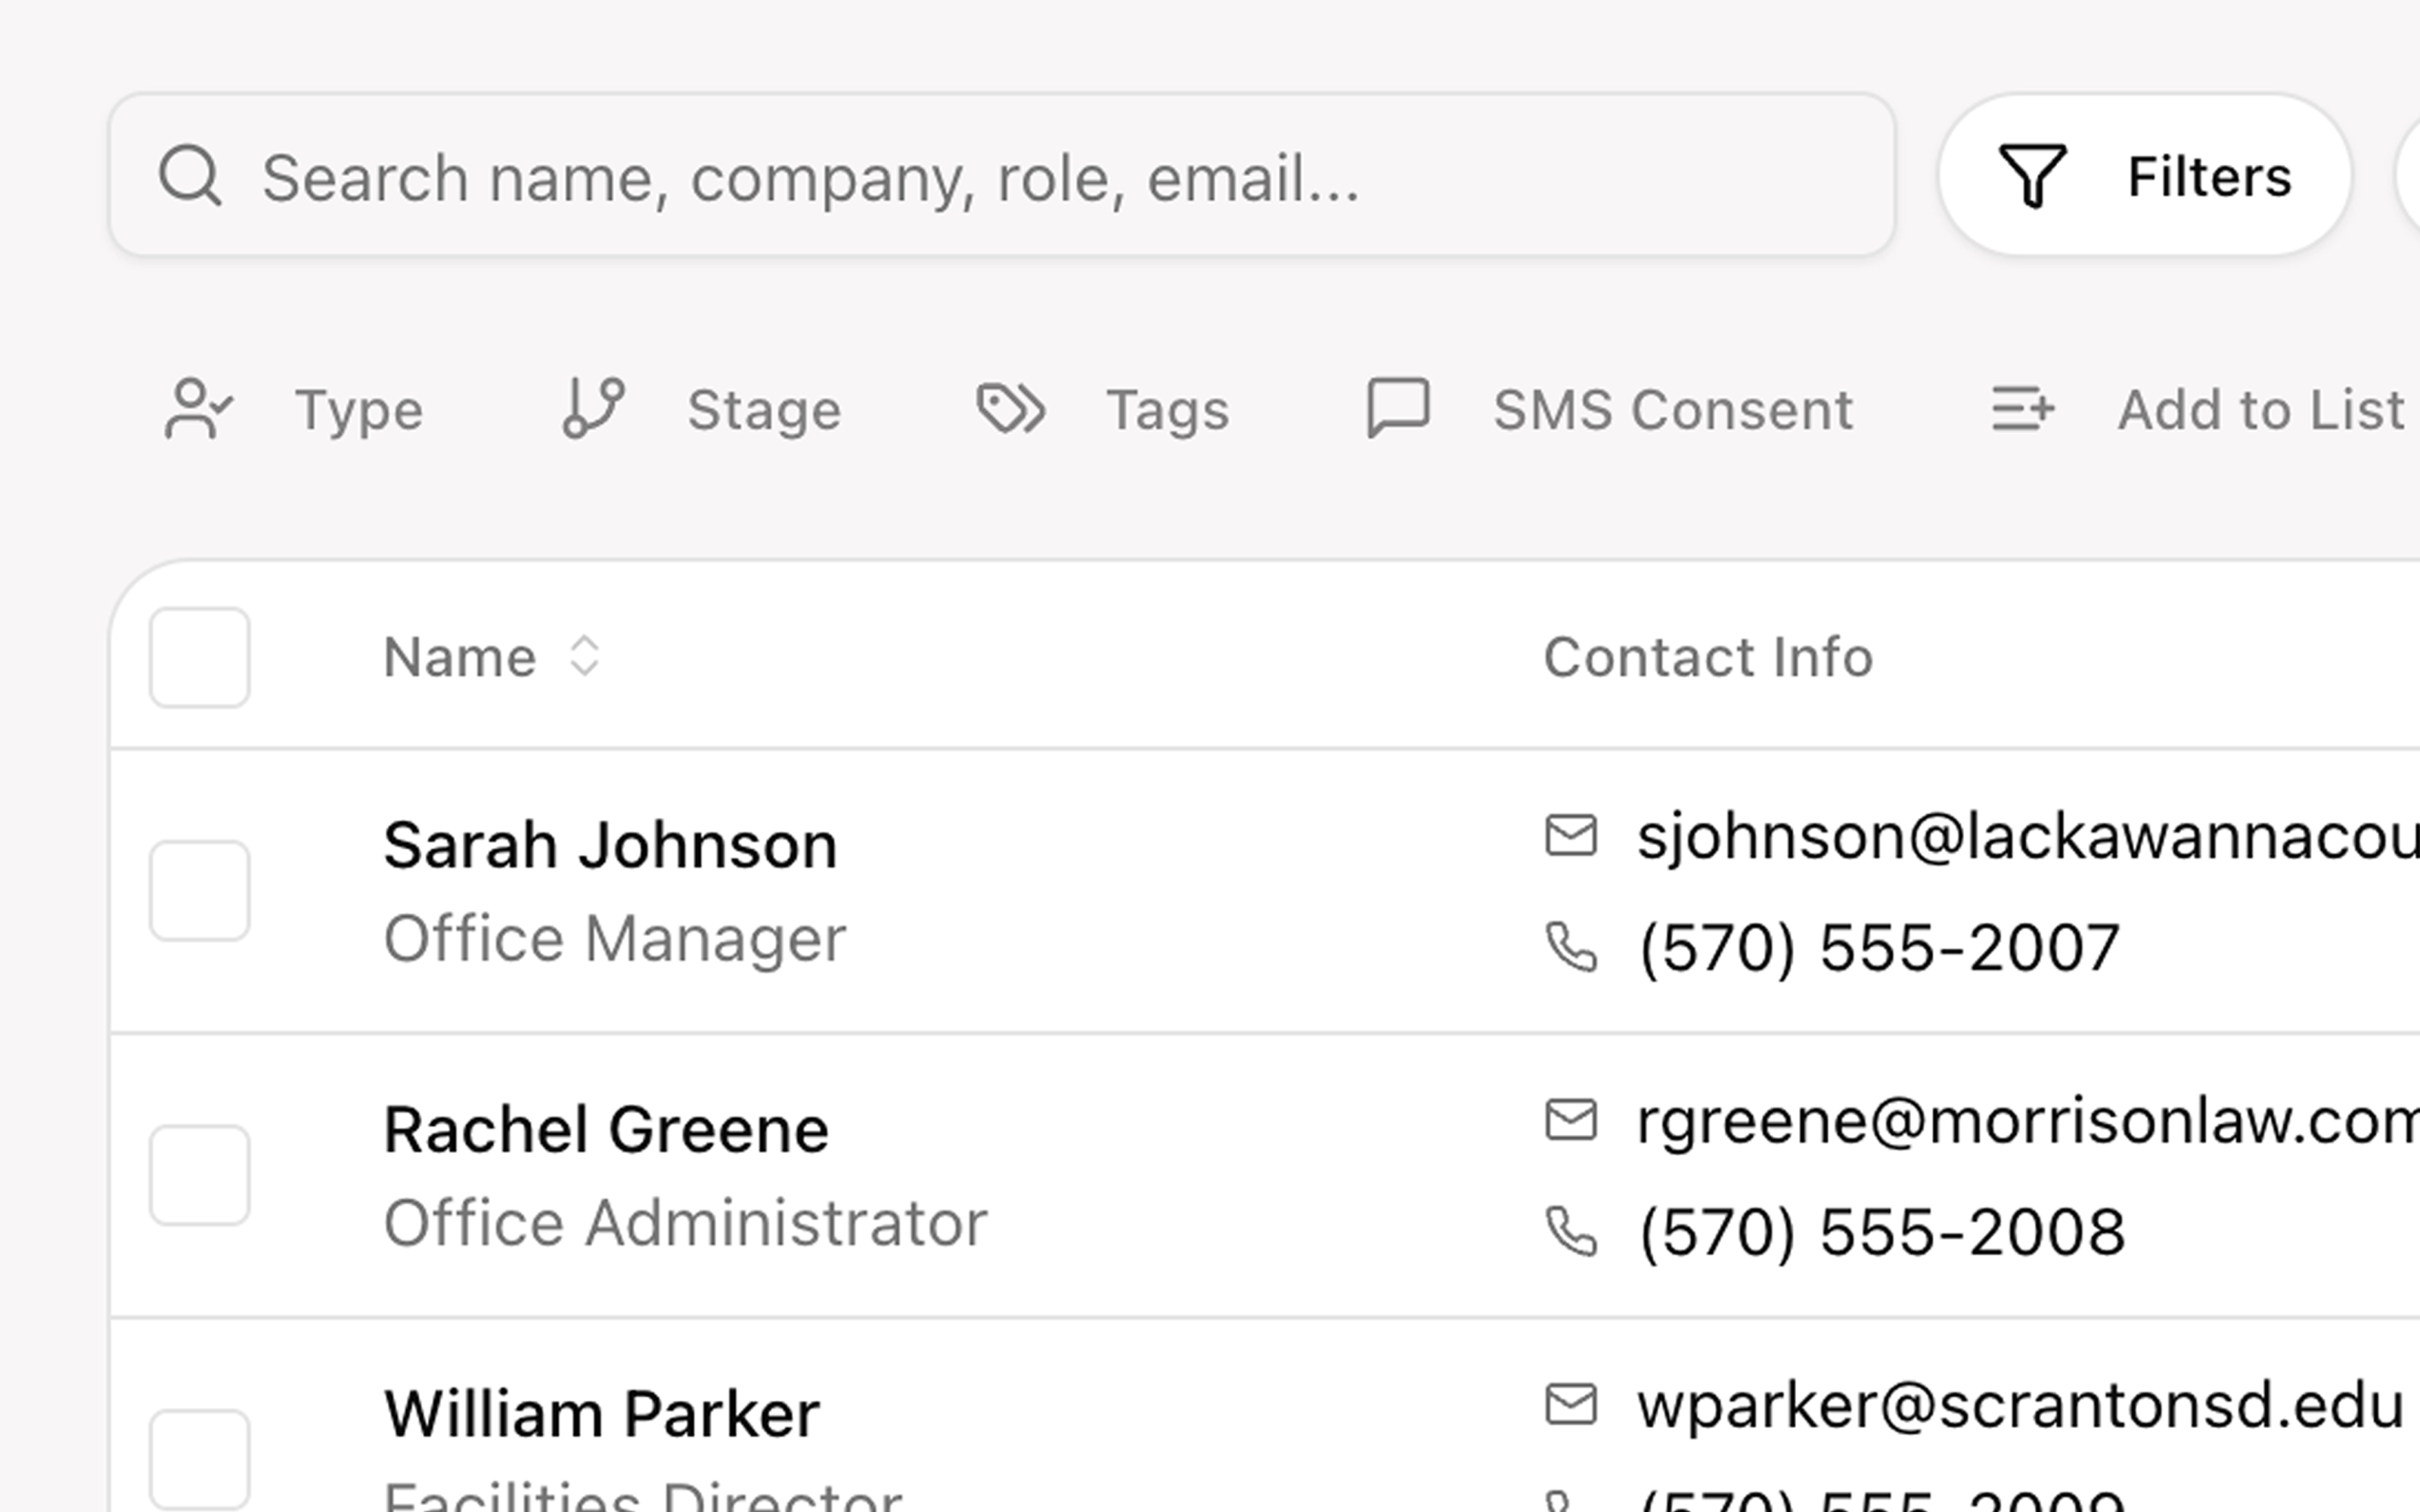Viewport: 2420px width, 1512px height.
Task: Click the person-check Type icon
Action: click(198, 409)
